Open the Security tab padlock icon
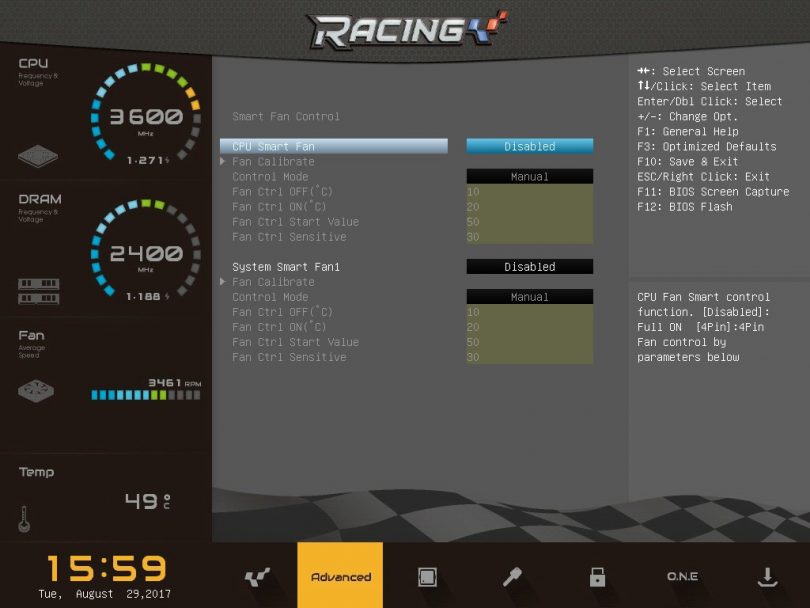The image size is (810, 608). tap(597, 577)
